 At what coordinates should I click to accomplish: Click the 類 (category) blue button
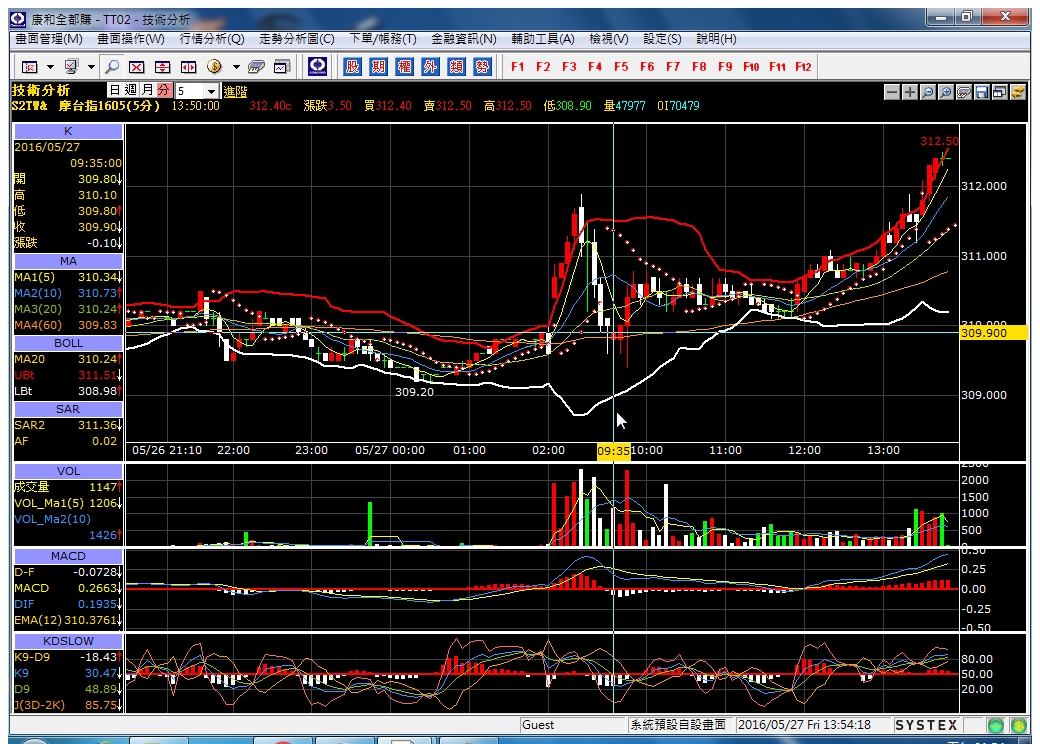[456, 66]
